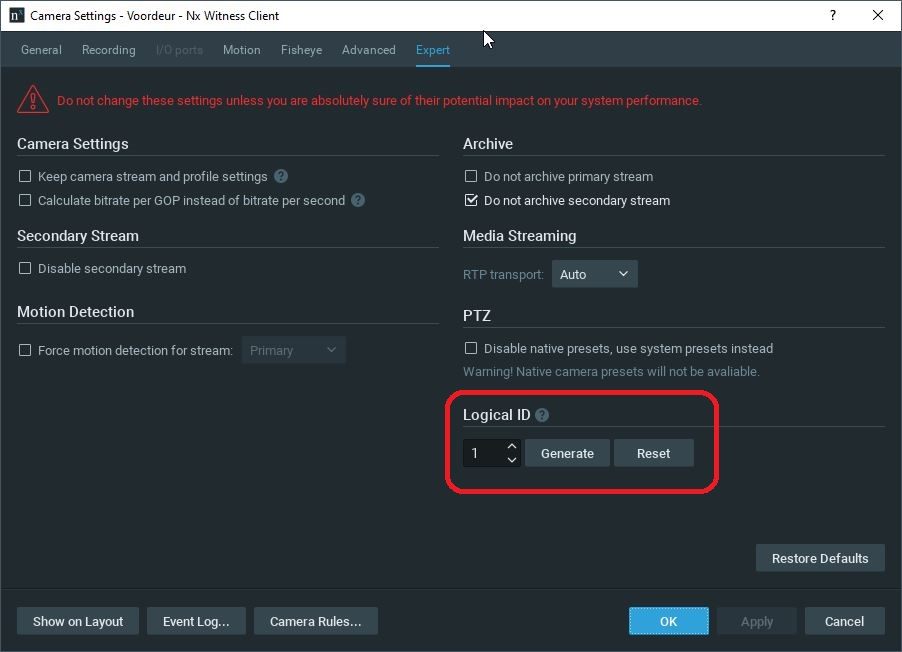The image size is (902, 652).
Task: Click the question mark help button in title bar
Action: [x=833, y=15]
